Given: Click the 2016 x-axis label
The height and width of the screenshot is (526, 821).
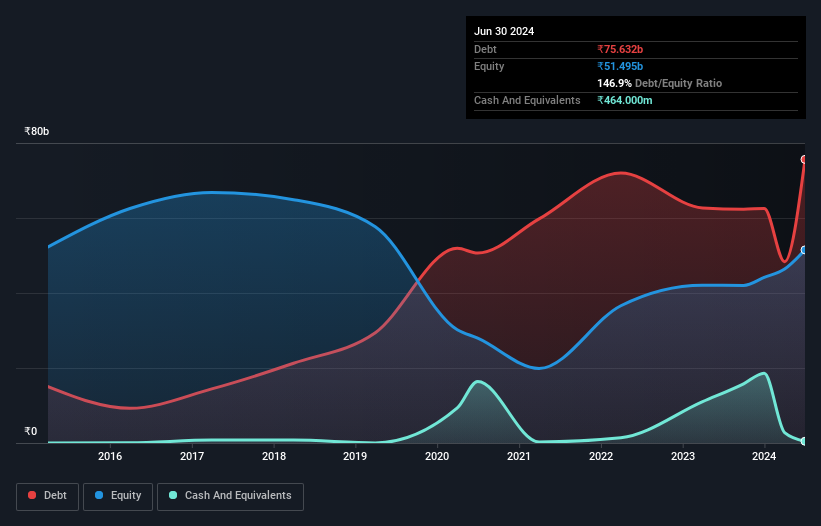Looking at the screenshot, I should click(110, 456).
